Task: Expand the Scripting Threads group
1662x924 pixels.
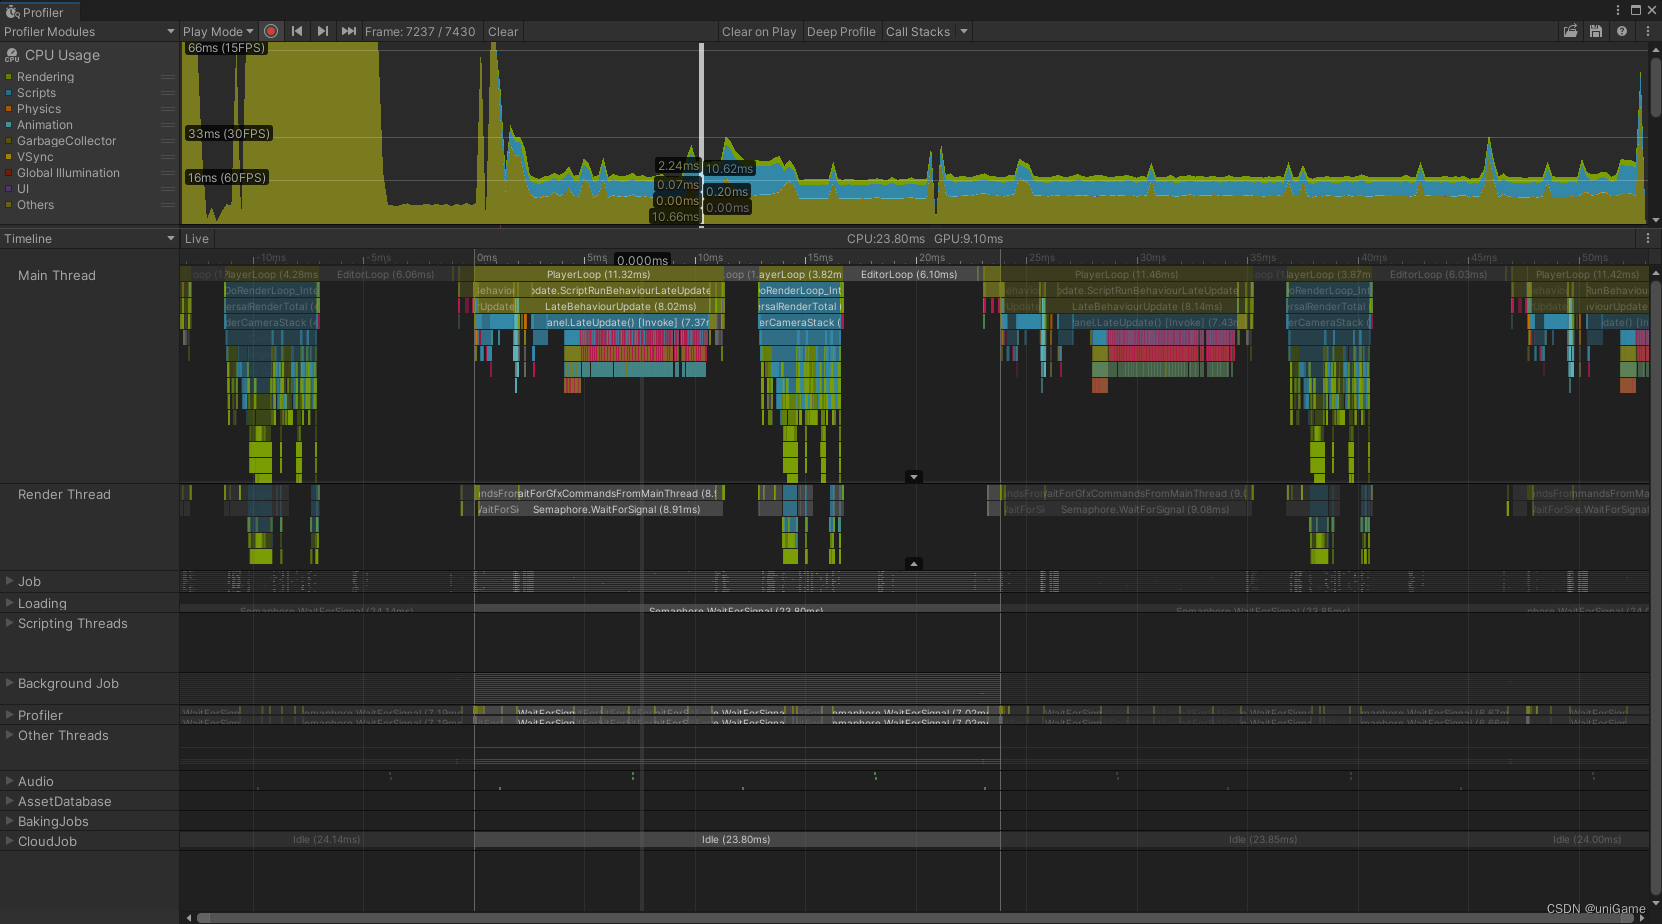Action: tap(9, 623)
